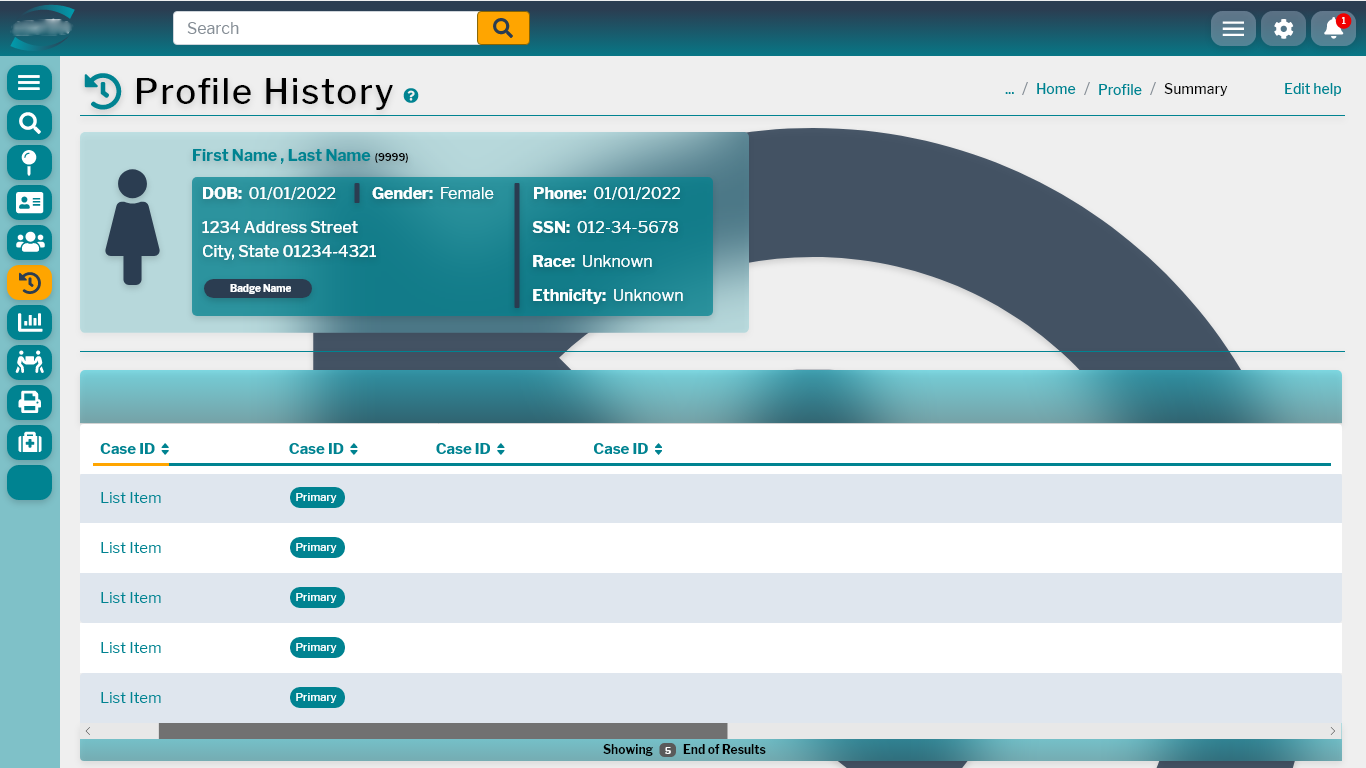1366x768 pixels.
Task: Open the sidebar handshake meeting icon
Action: pyautogui.click(x=29, y=362)
